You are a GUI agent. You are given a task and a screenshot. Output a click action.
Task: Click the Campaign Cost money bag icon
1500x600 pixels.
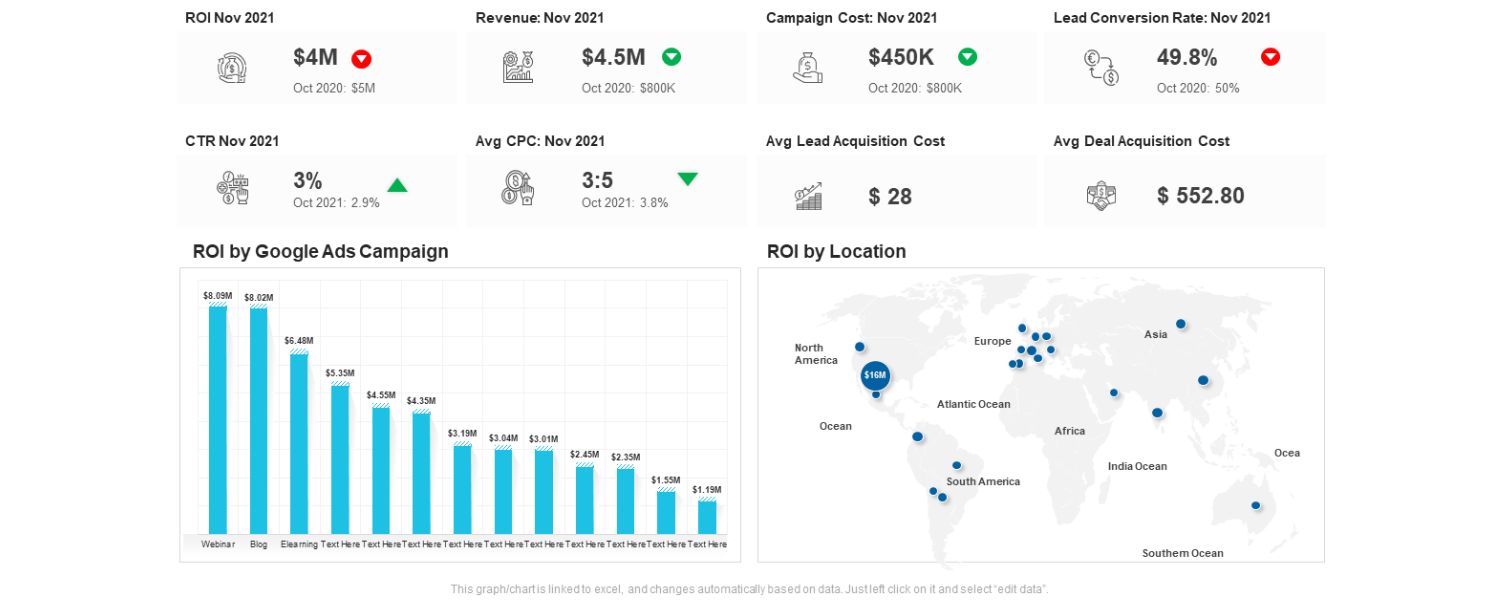(x=806, y=67)
